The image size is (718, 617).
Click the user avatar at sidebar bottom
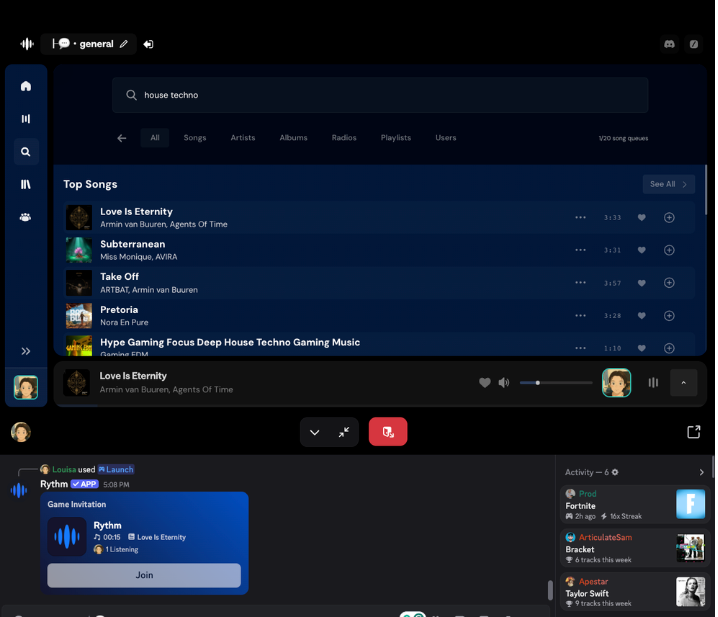pyautogui.click(x=26, y=387)
